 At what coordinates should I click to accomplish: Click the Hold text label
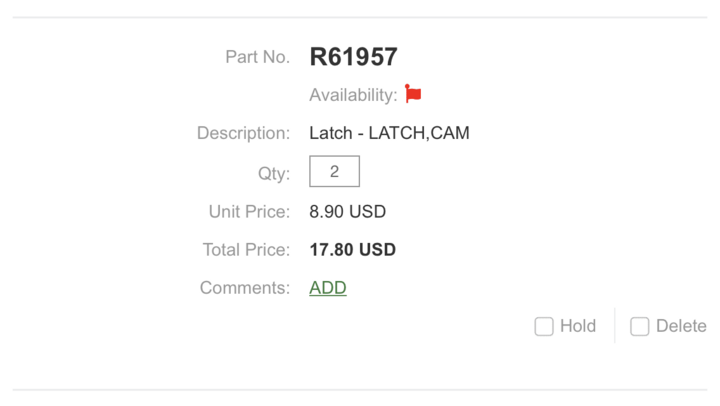(578, 326)
